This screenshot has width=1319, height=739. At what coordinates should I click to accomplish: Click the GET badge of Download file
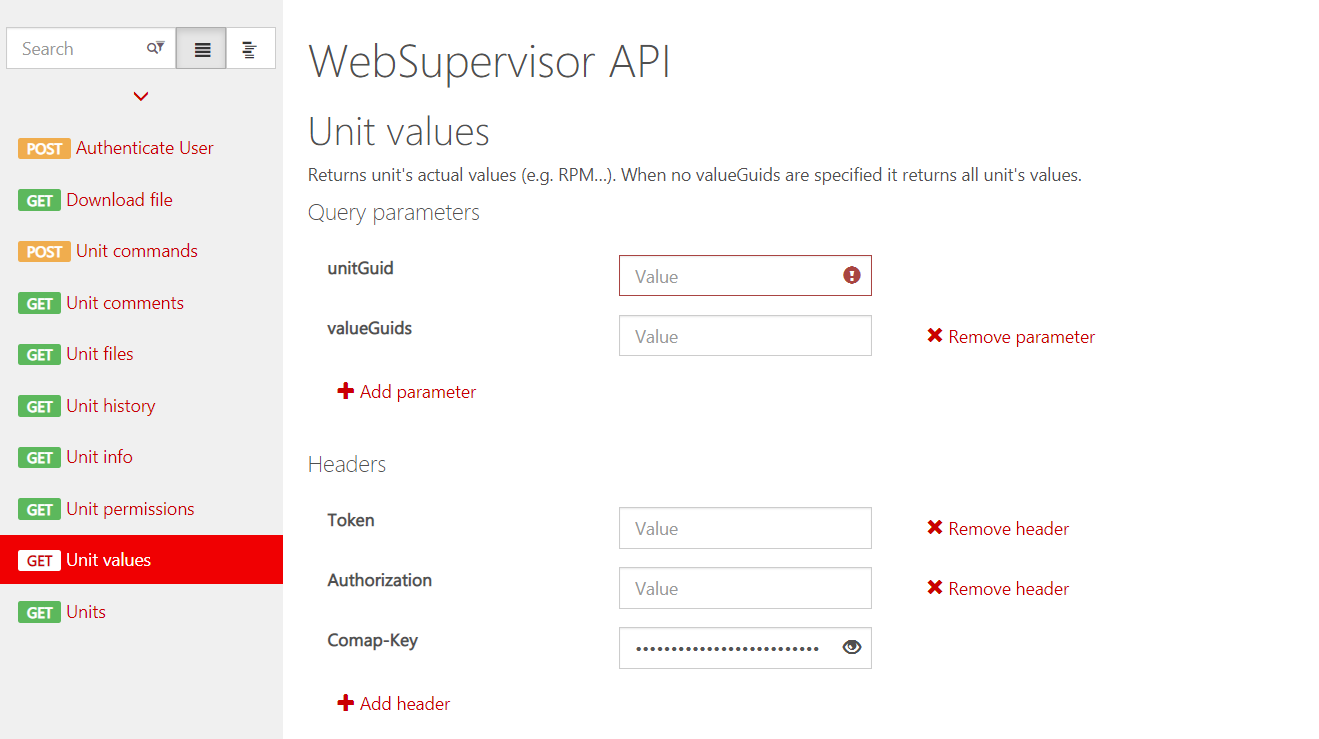pos(40,200)
